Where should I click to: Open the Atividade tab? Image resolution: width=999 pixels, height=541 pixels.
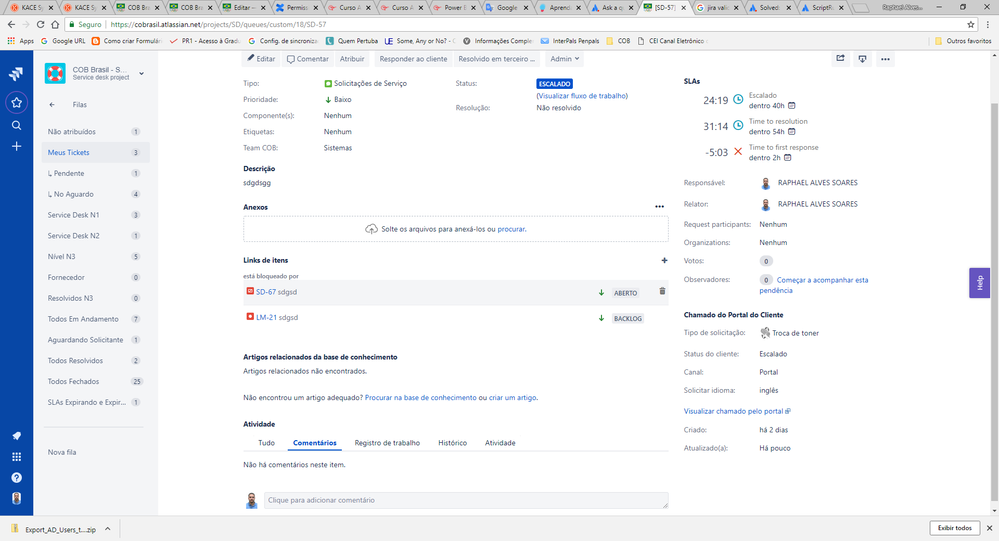pyautogui.click(x=500, y=443)
